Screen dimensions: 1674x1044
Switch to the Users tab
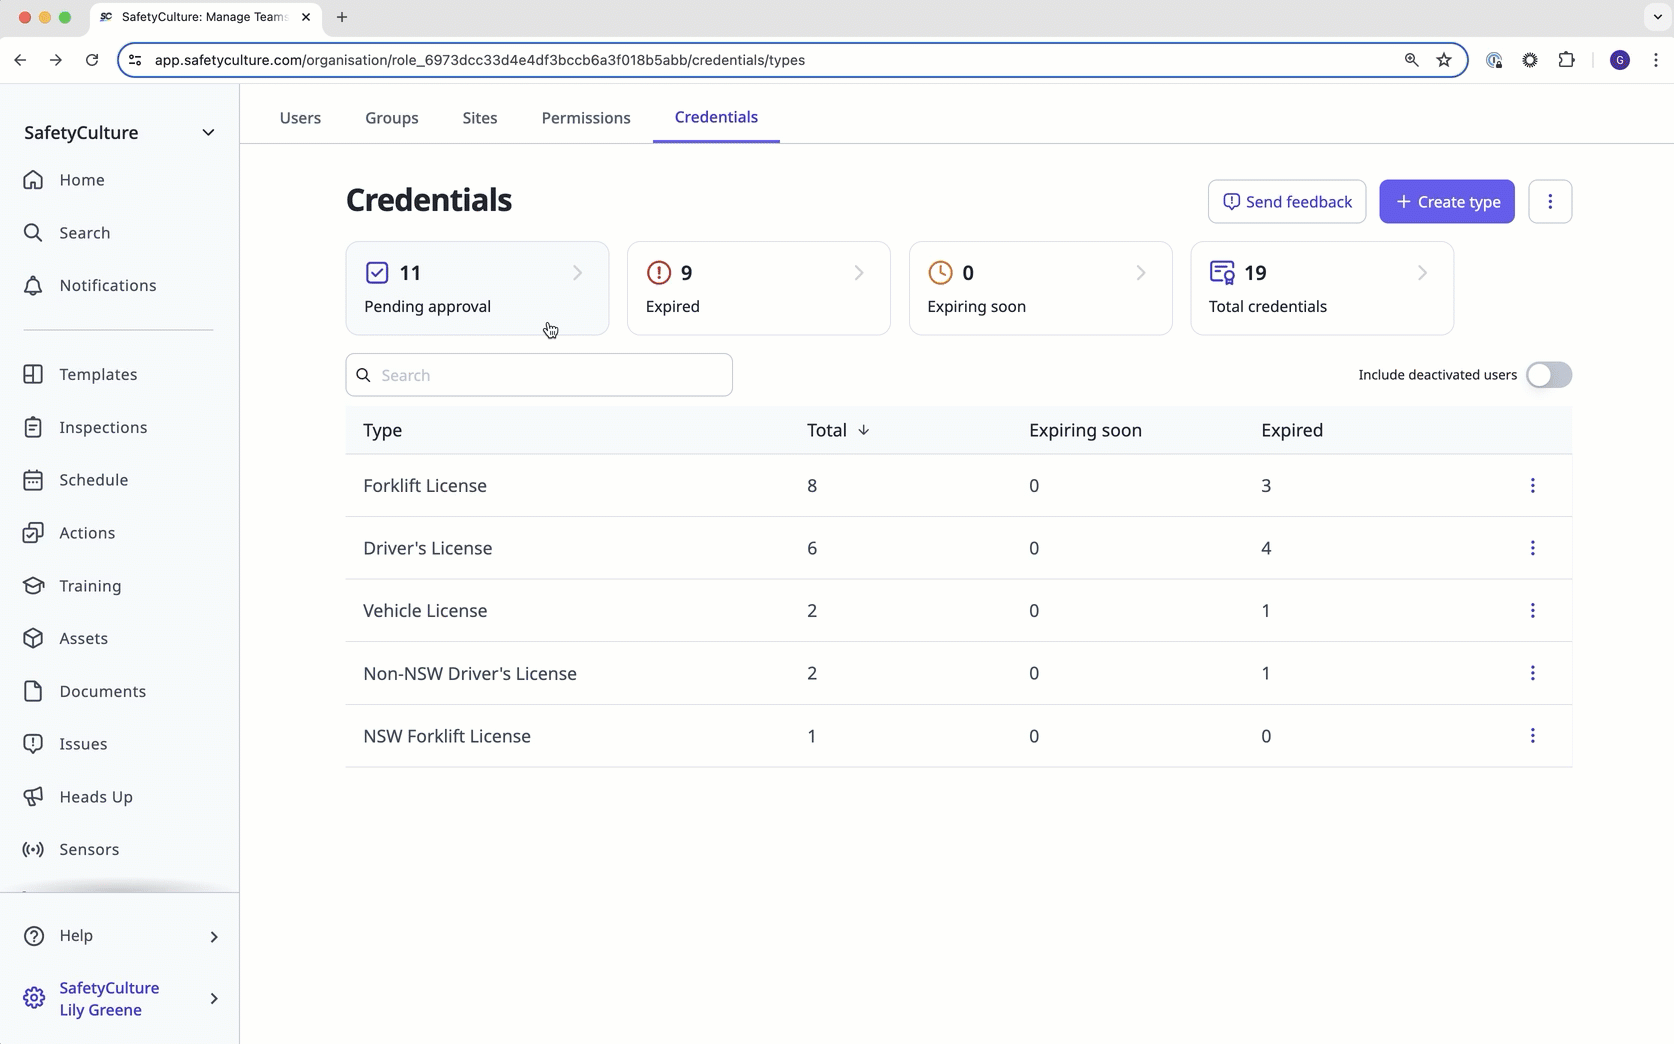[300, 118]
